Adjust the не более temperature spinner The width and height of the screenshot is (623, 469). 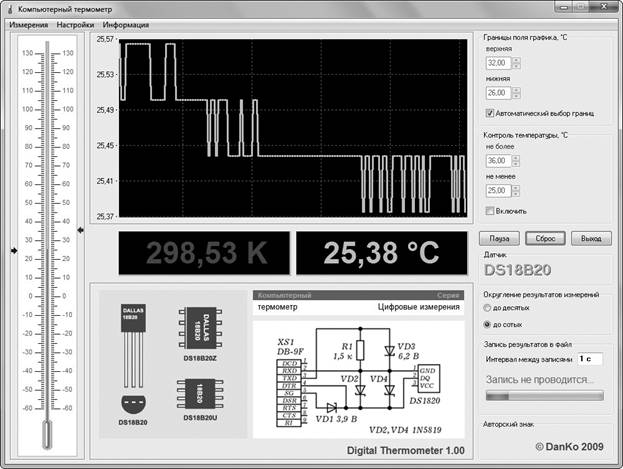coord(516,161)
